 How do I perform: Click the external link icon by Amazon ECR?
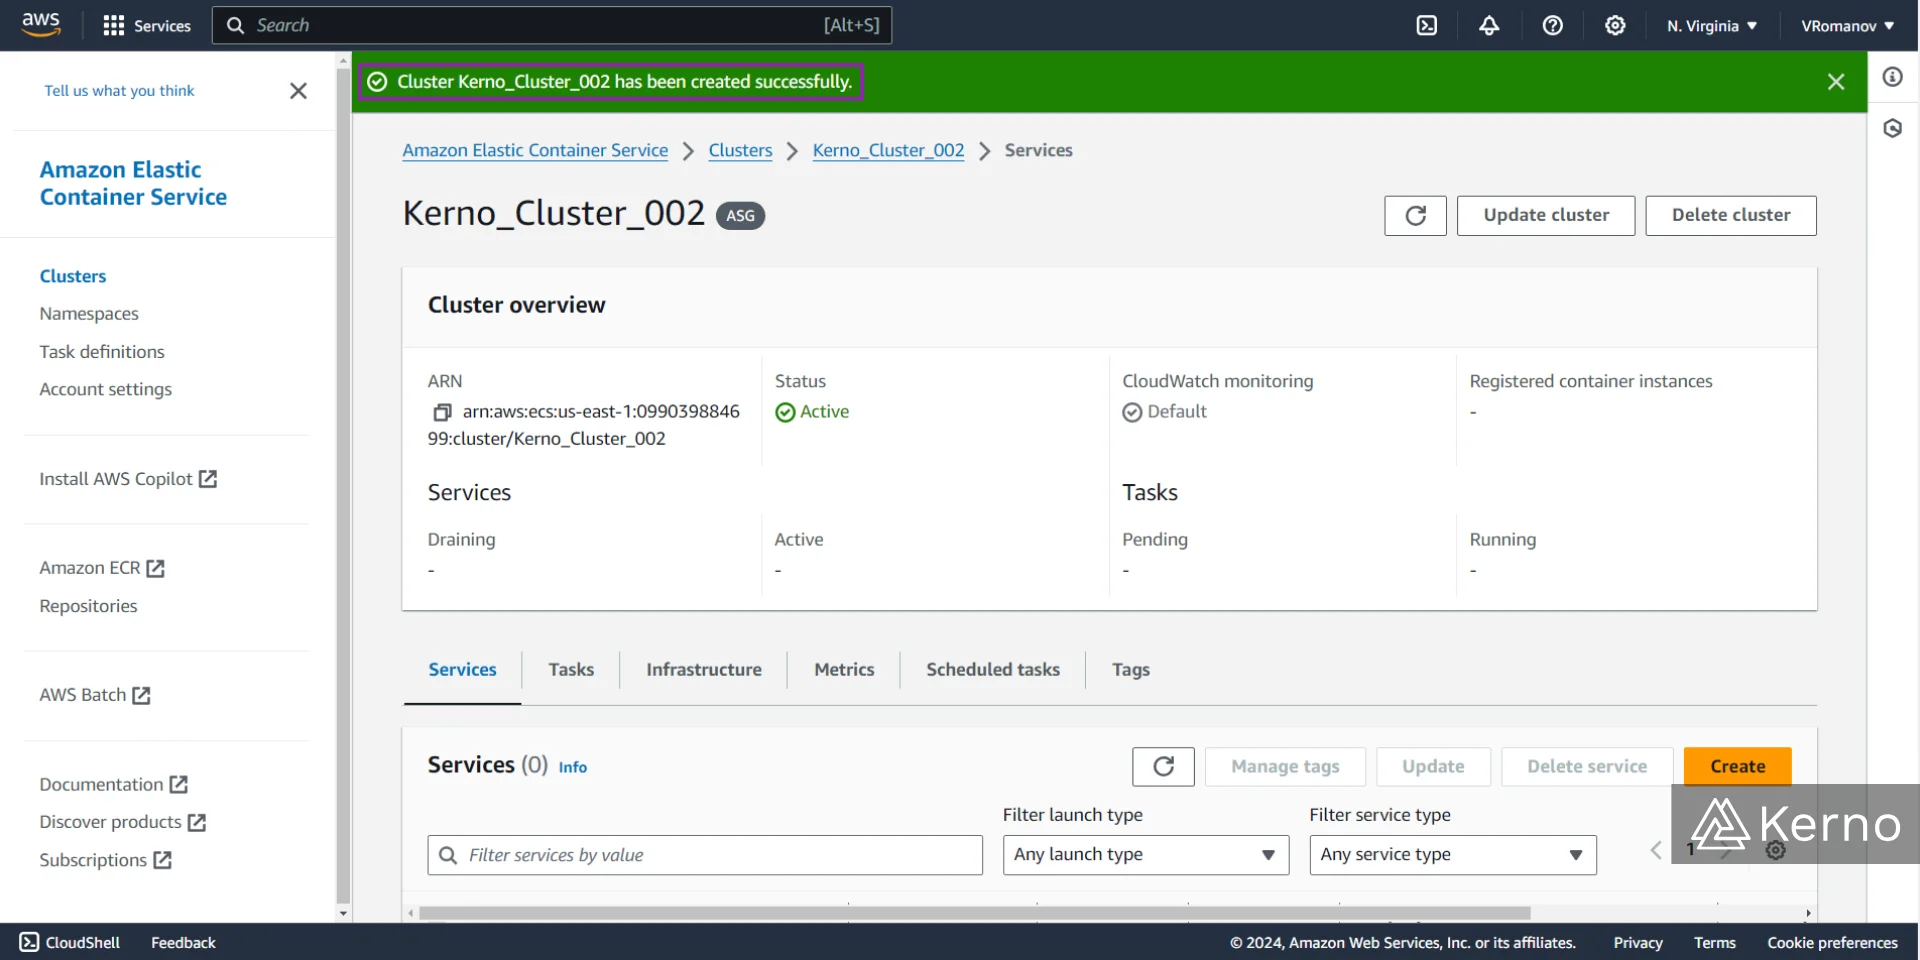(155, 568)
